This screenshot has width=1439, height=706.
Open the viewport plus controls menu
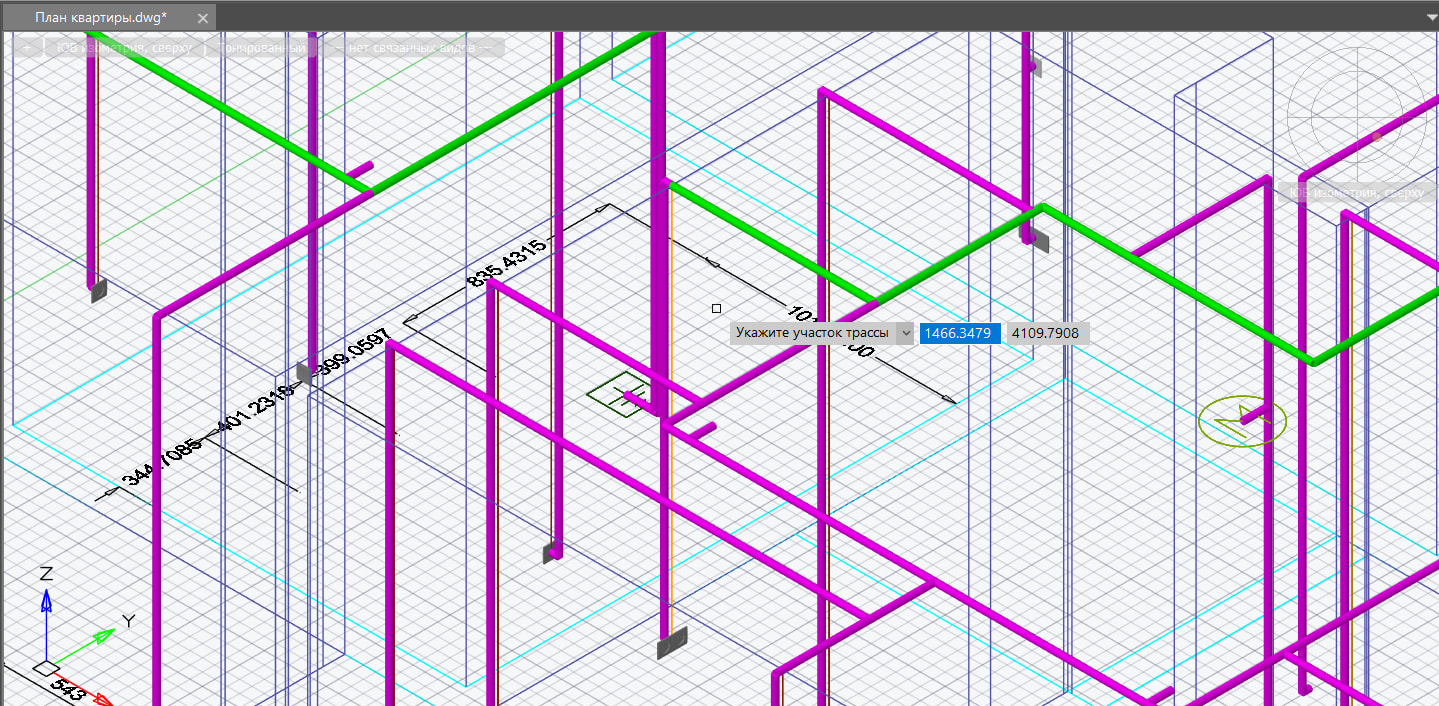click(27, 47)
